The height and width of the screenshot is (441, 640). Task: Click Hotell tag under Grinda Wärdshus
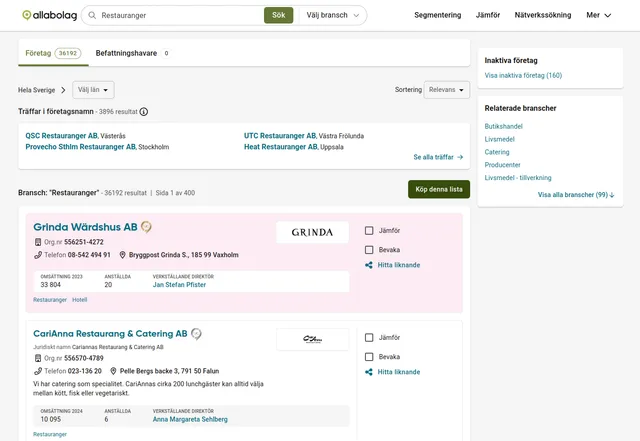pos(80,300)
